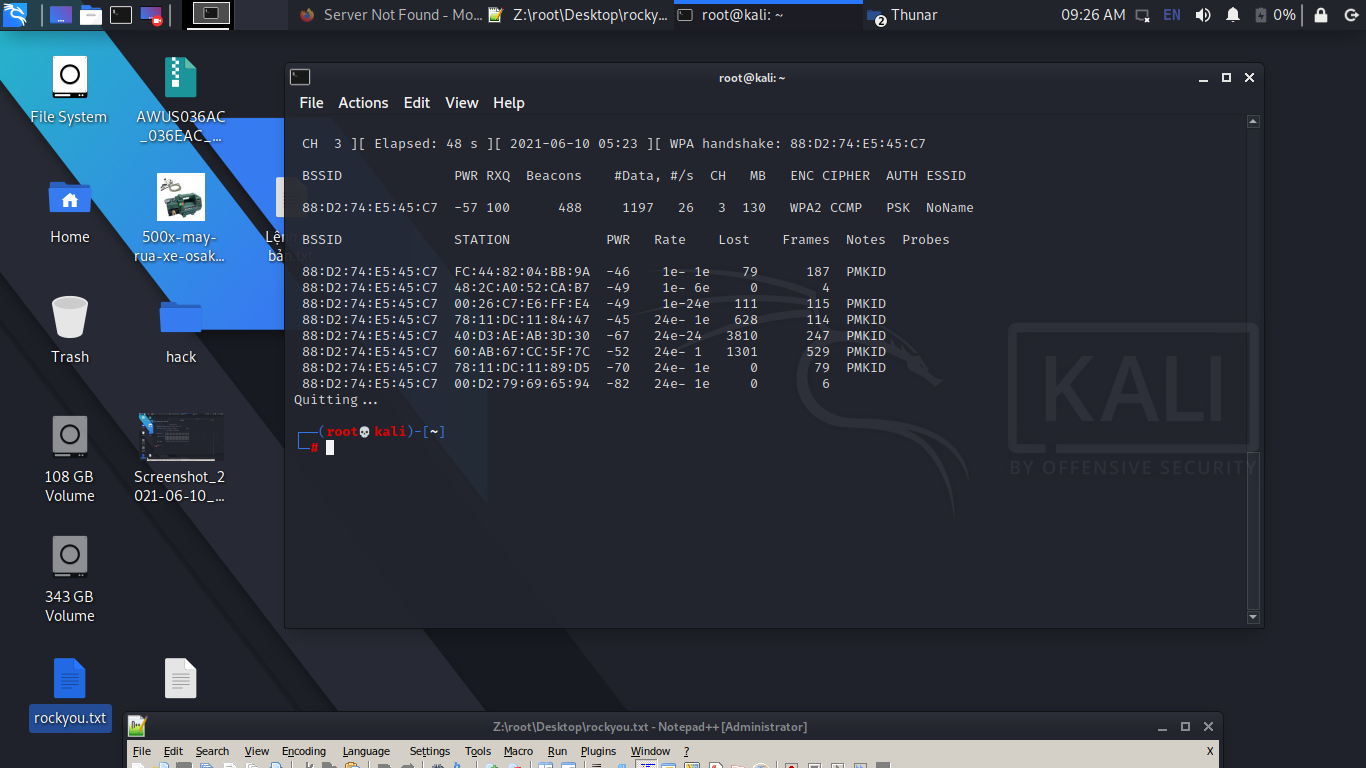Screen dimensions: 1366x768
Task: Lock the screen with padlock icon
Action: pyautogui.click(x=1321, y=15)
